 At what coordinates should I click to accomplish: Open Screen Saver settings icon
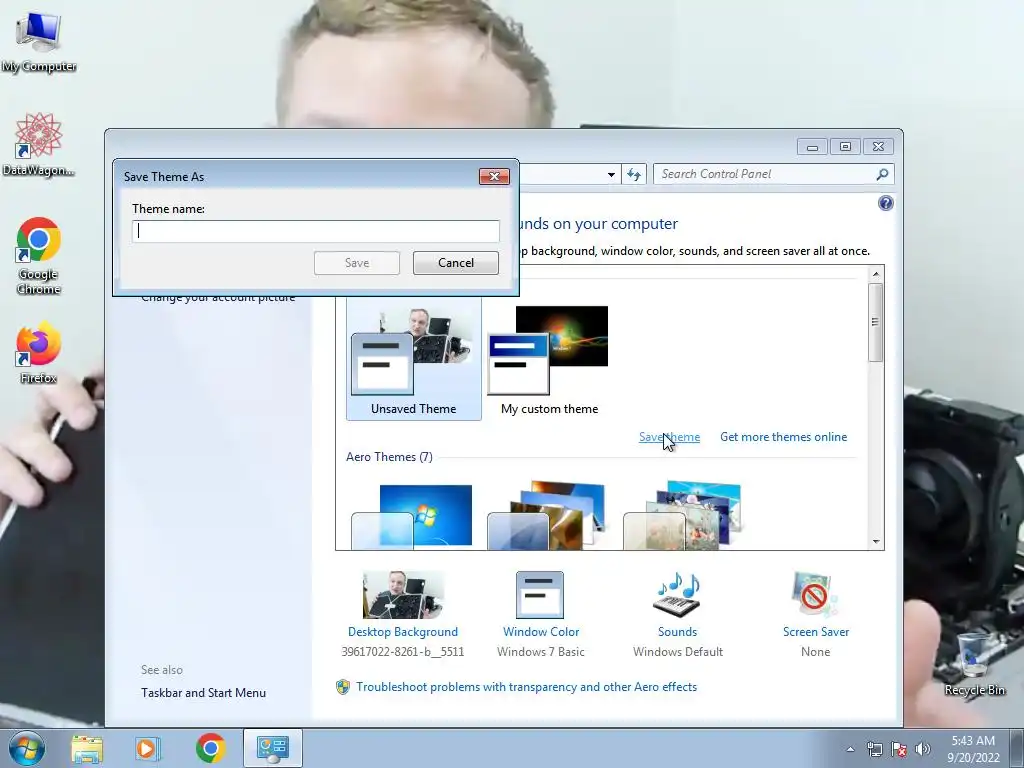click(x=815, y=595)
